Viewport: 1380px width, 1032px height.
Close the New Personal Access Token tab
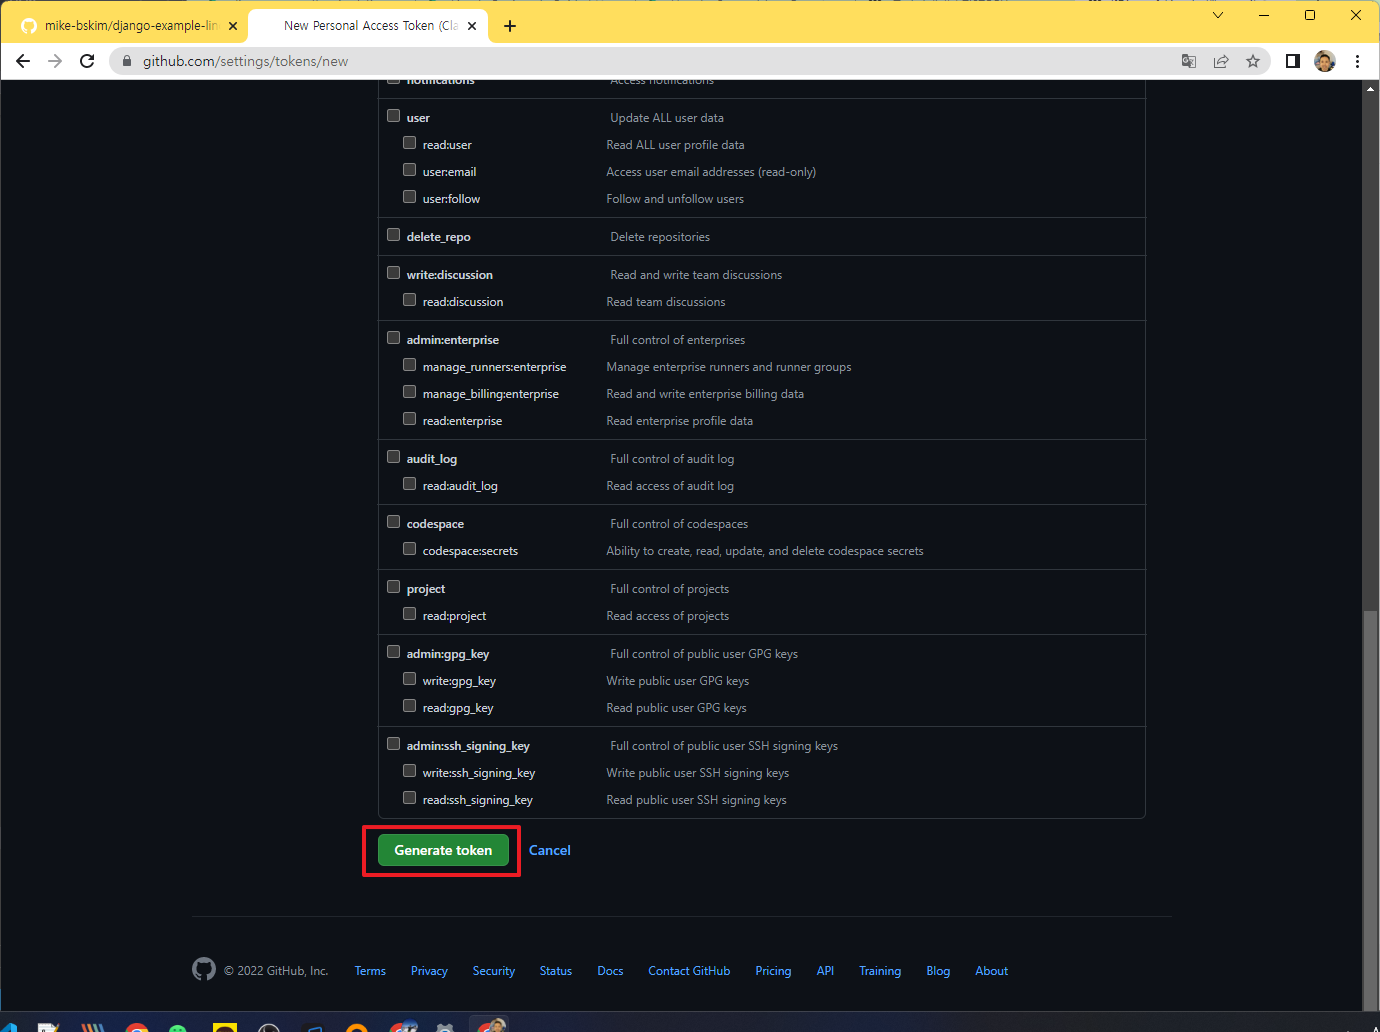[x=473, y=26]
